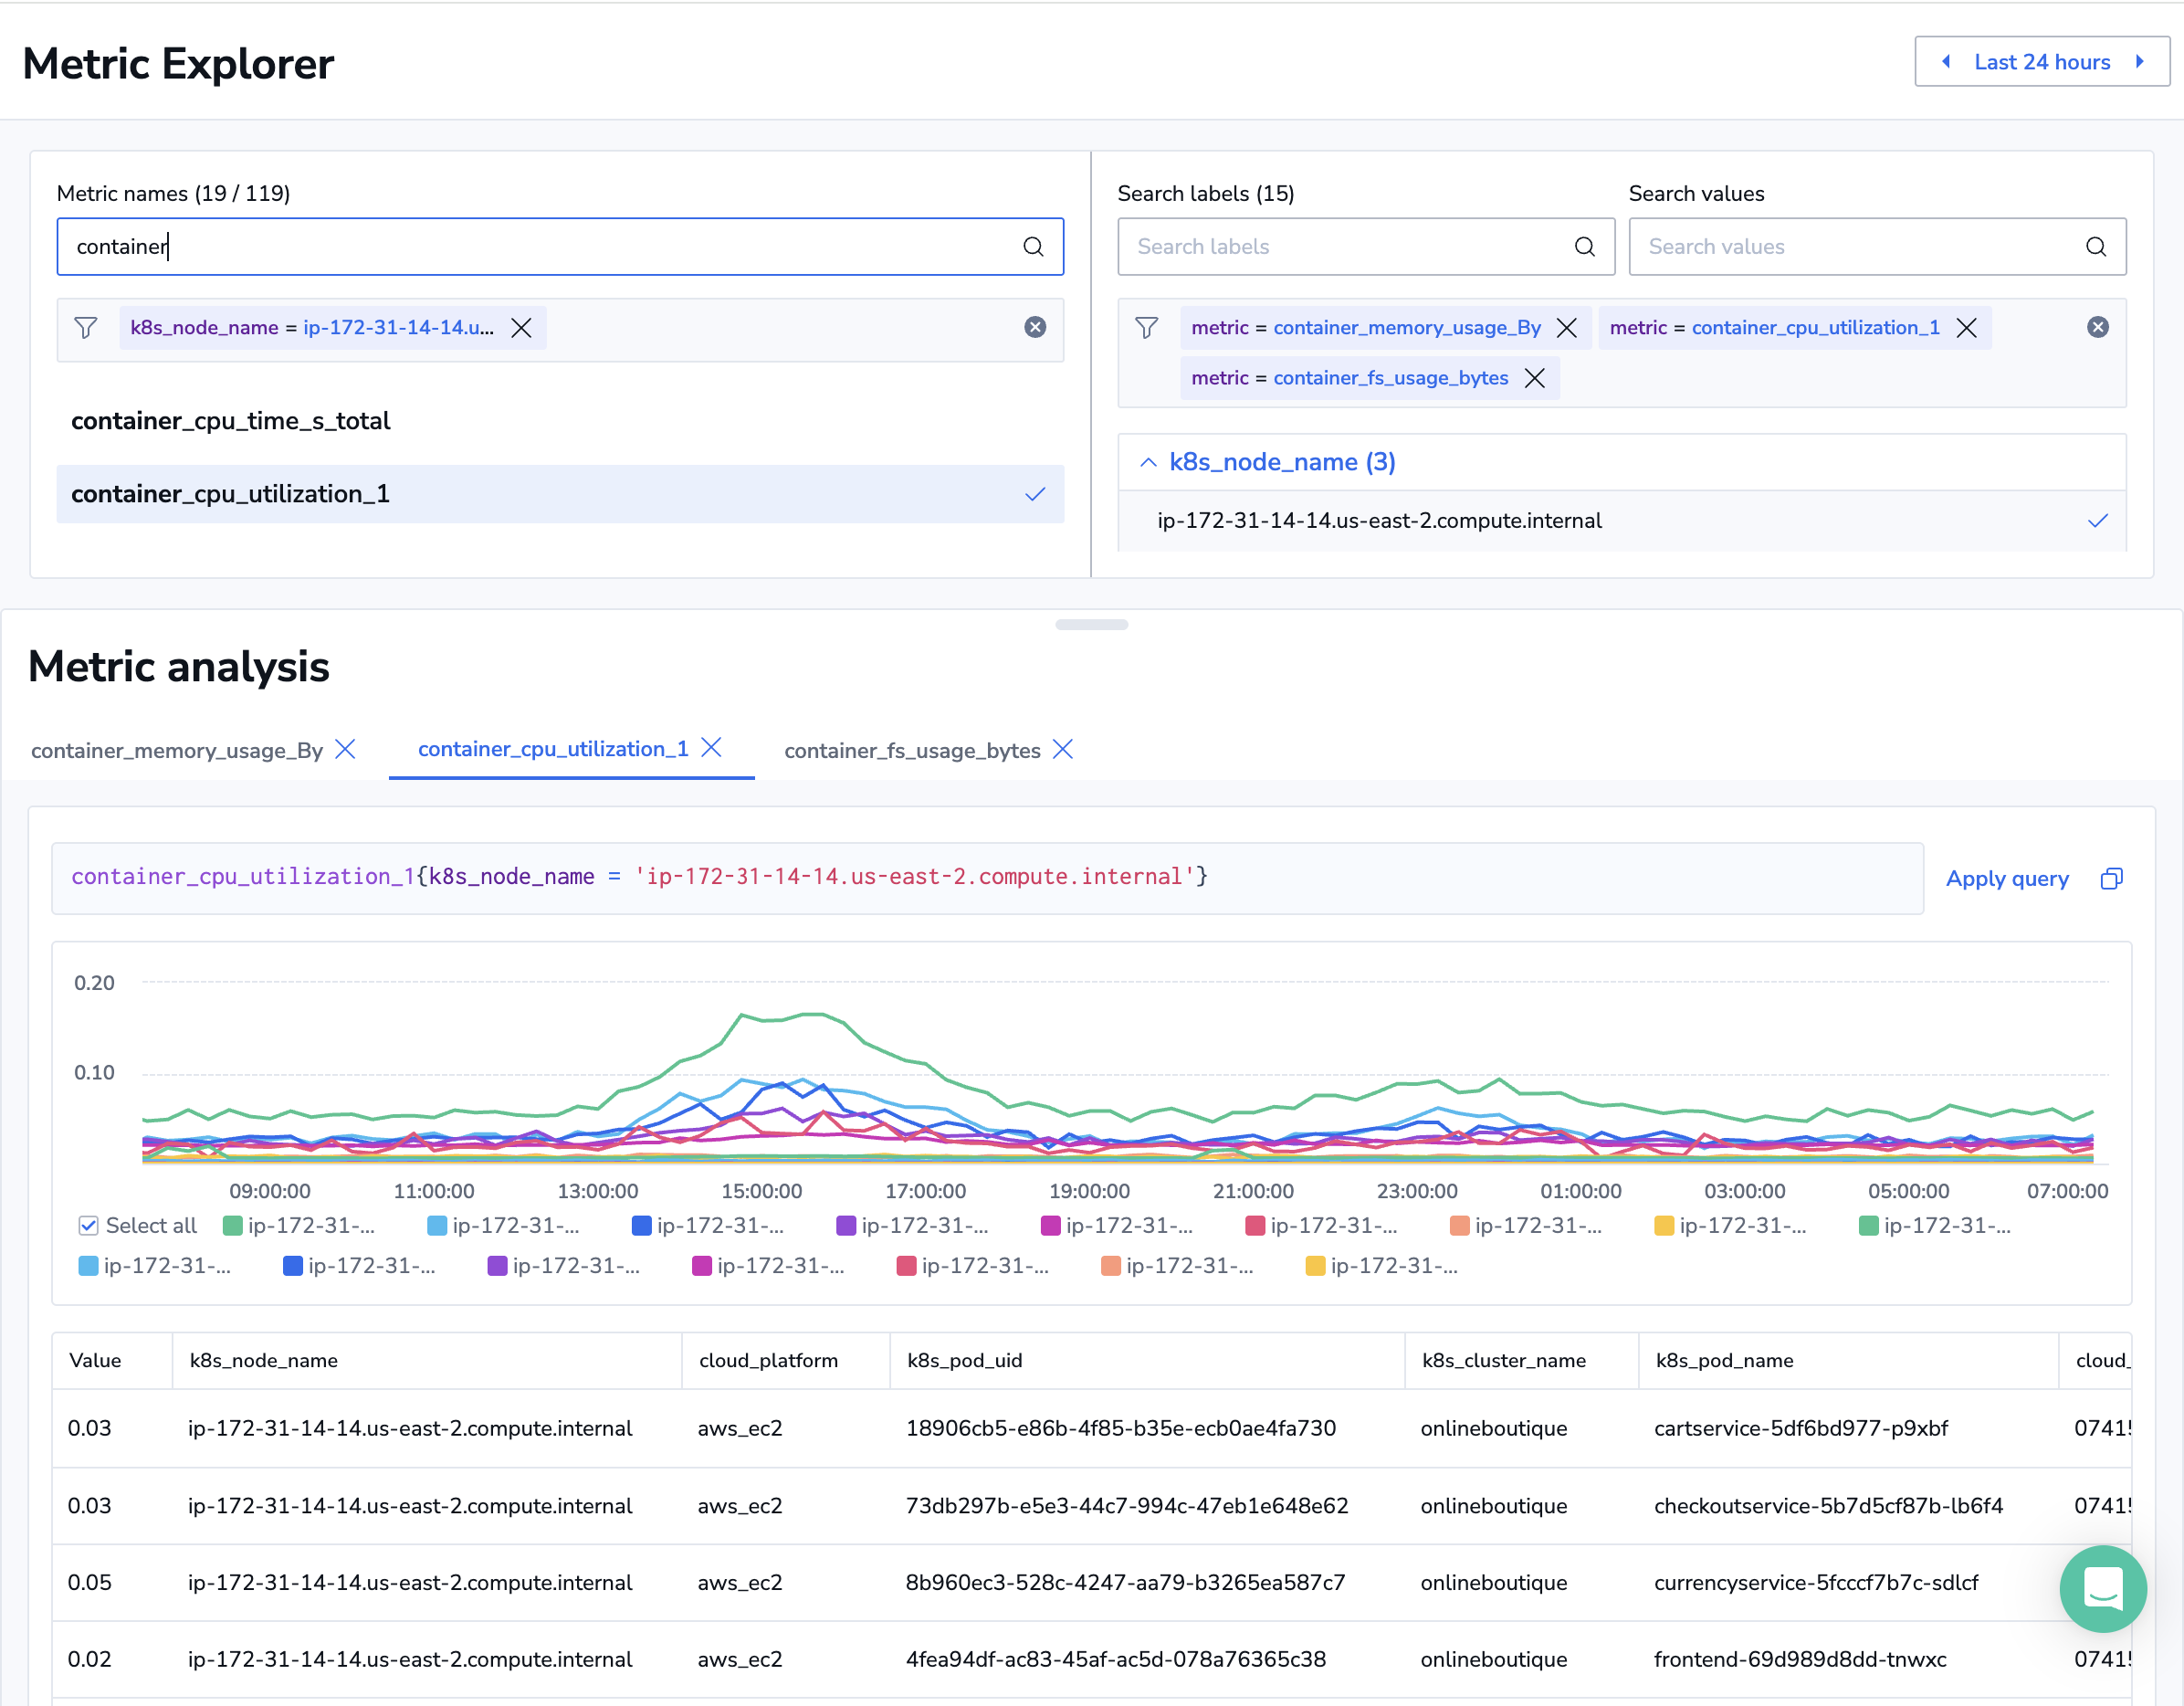Click the next time range arrow
Image resolution: width=2184 pixels, height=1706 pixels.
(x=2139, y=62)
